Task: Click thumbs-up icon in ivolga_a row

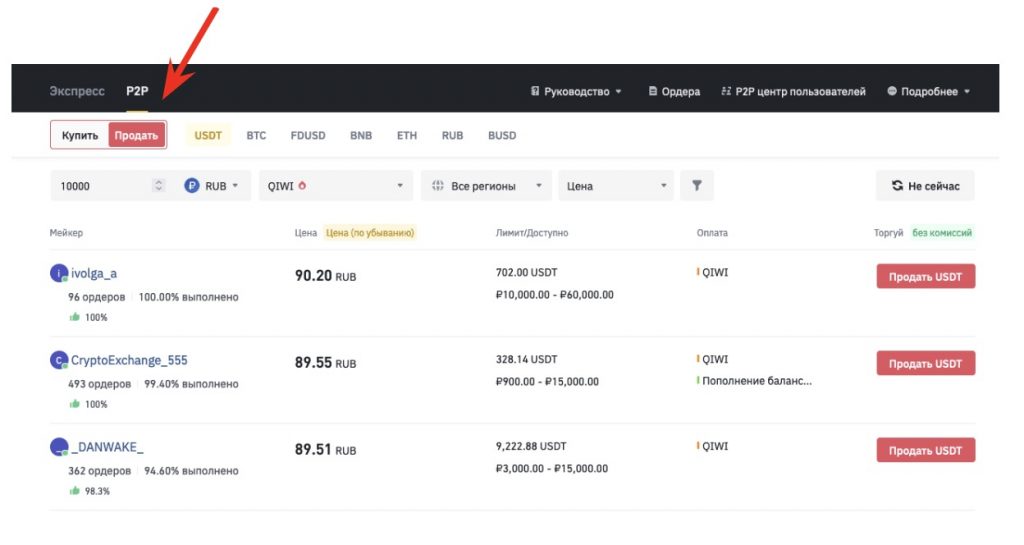Action: click(74, 317)
